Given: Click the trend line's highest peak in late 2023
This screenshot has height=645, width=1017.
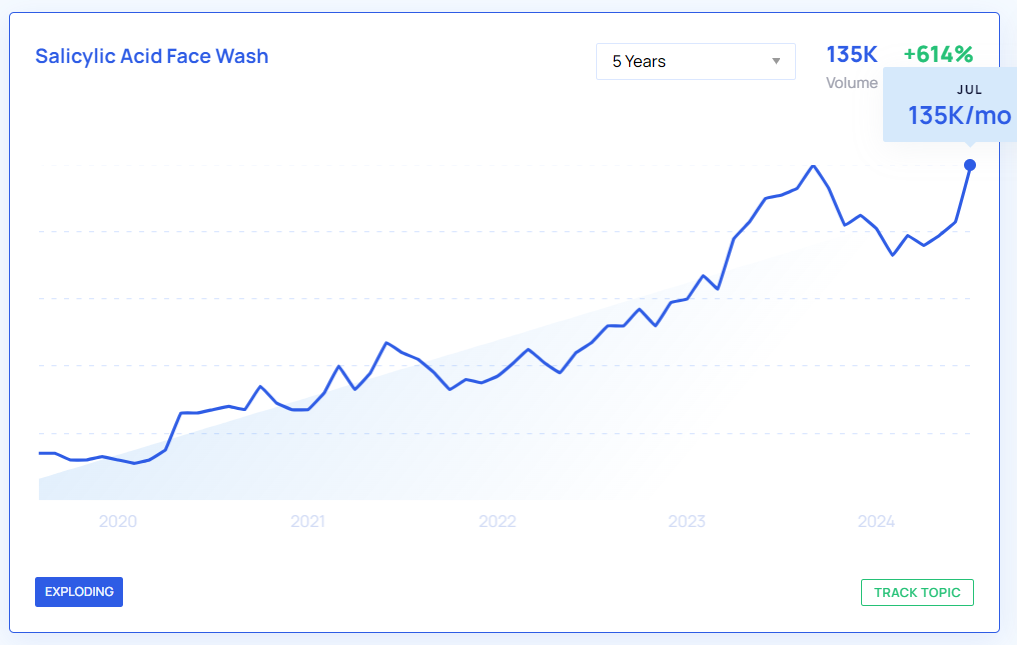Looking at the screenshot, I should coord(814,166).
